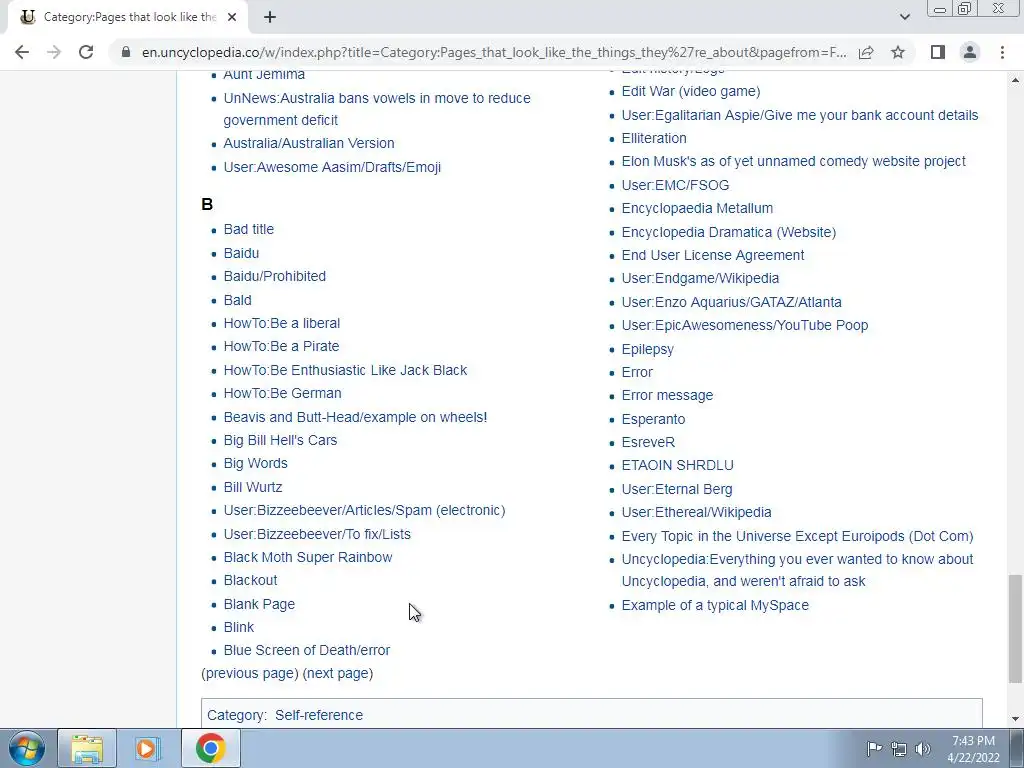Bookmark this page with the star icon
This screenshot has height=768, width=1024.
pos(898,52)
